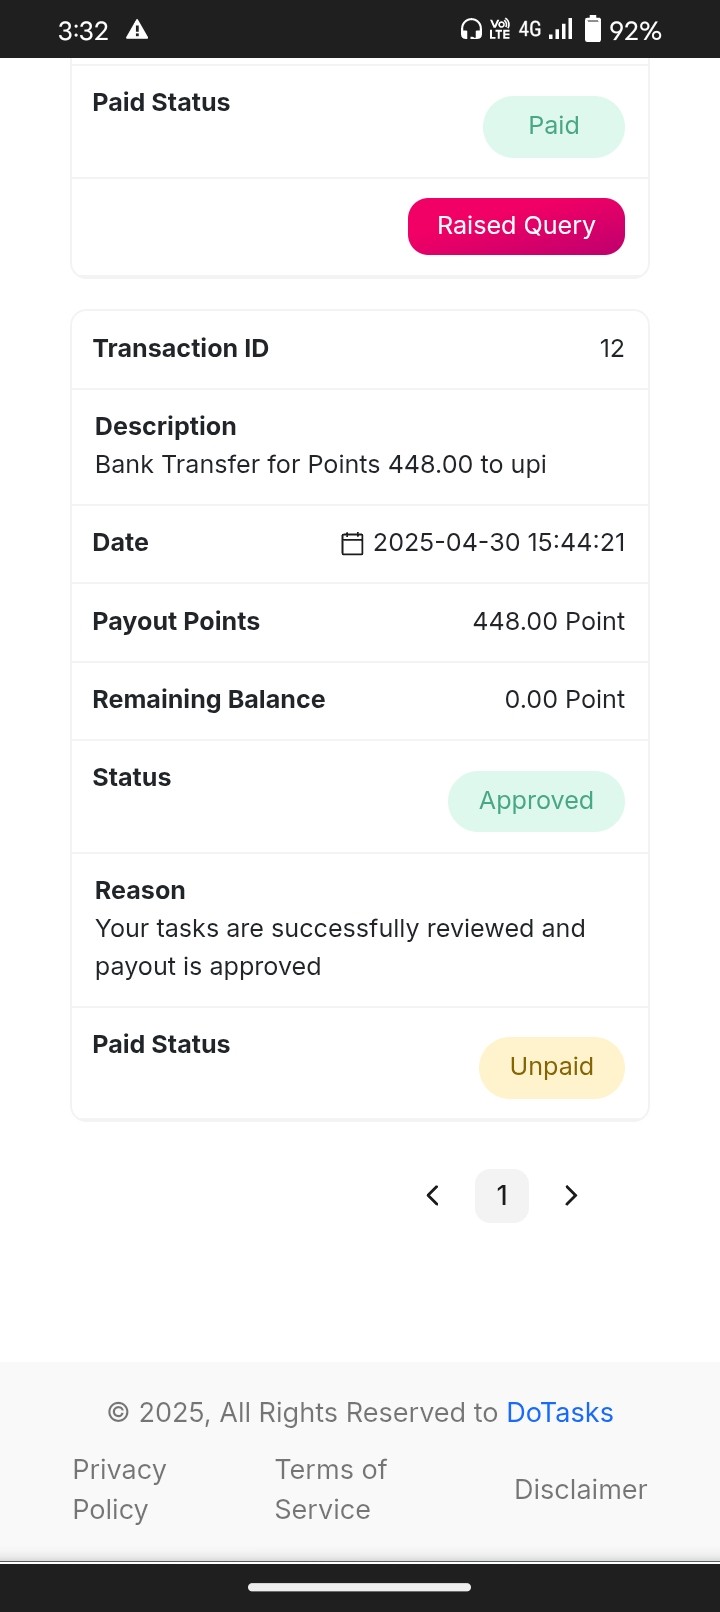Select the Transaction ID 12 row

pyautogui.click(x=360, y=349)
